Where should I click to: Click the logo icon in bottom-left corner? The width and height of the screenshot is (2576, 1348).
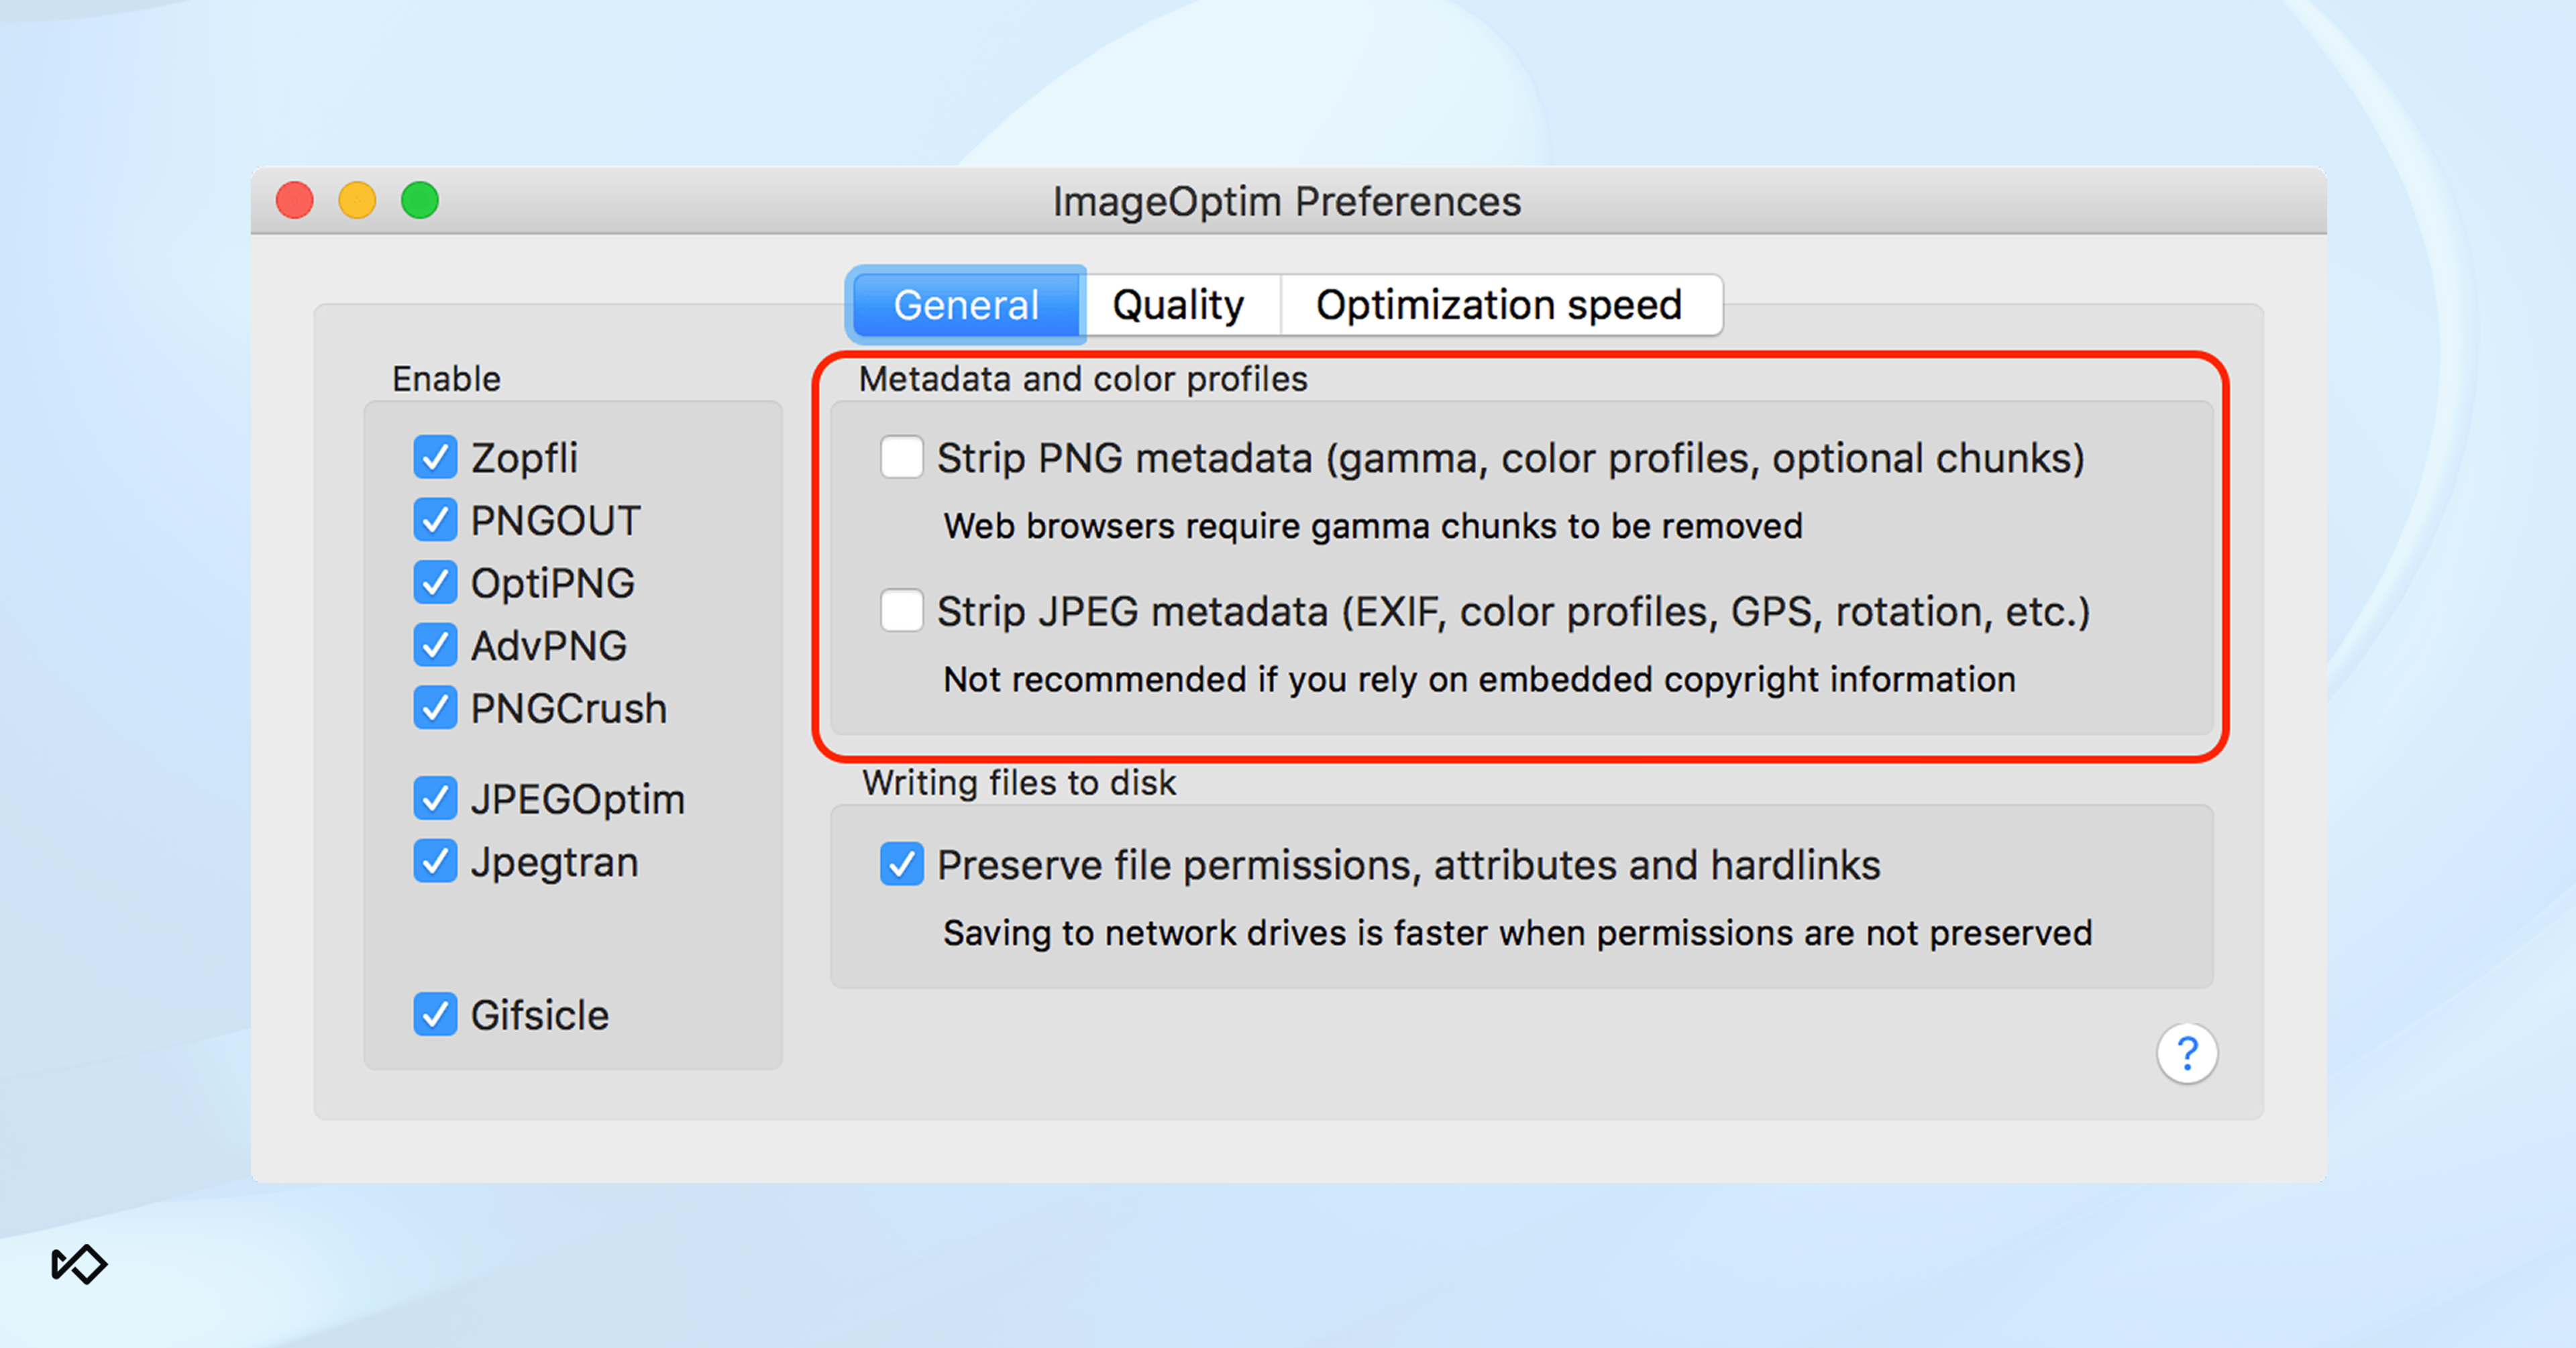click(x=79, y=1264)
